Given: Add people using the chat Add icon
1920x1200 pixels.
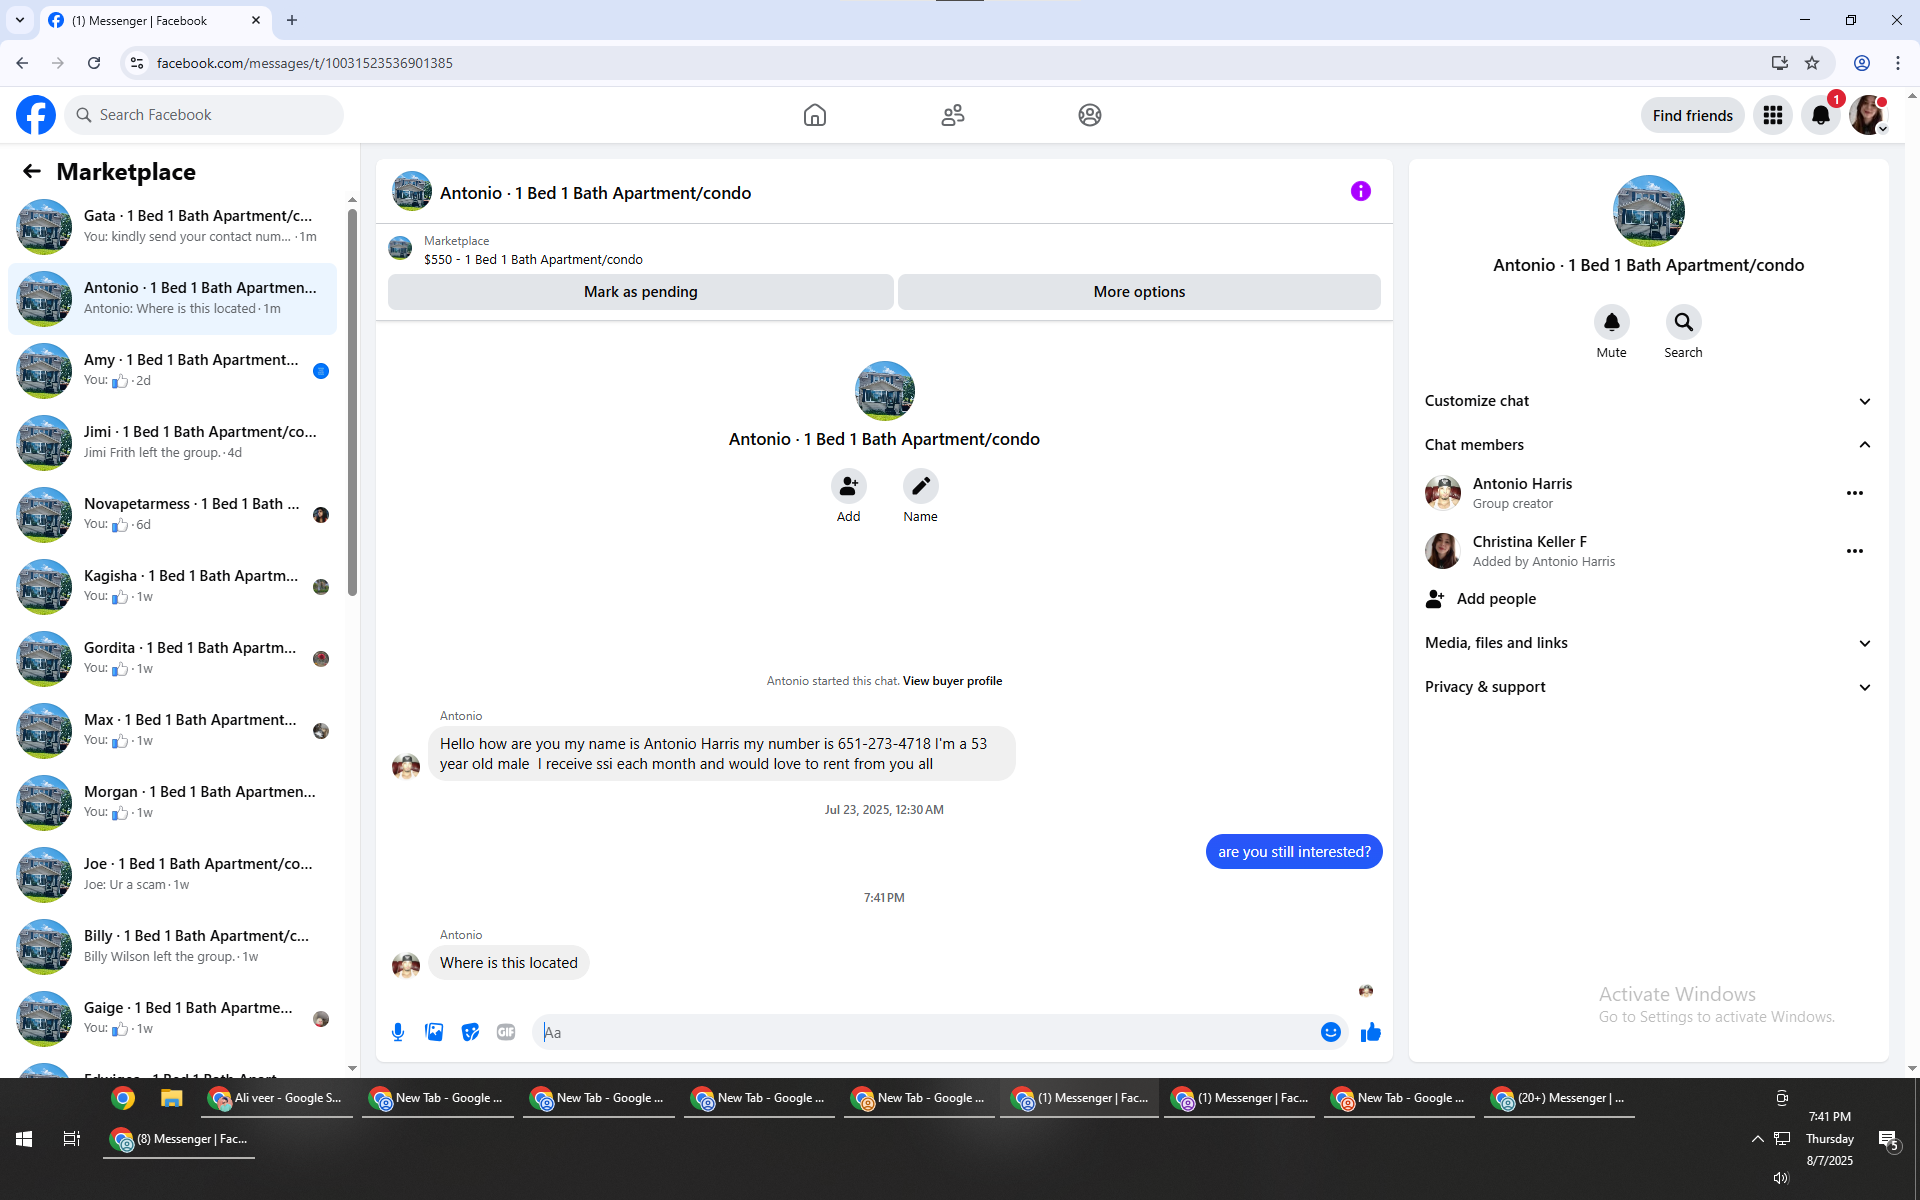Looking at the screenshot, I should [848, 486].
